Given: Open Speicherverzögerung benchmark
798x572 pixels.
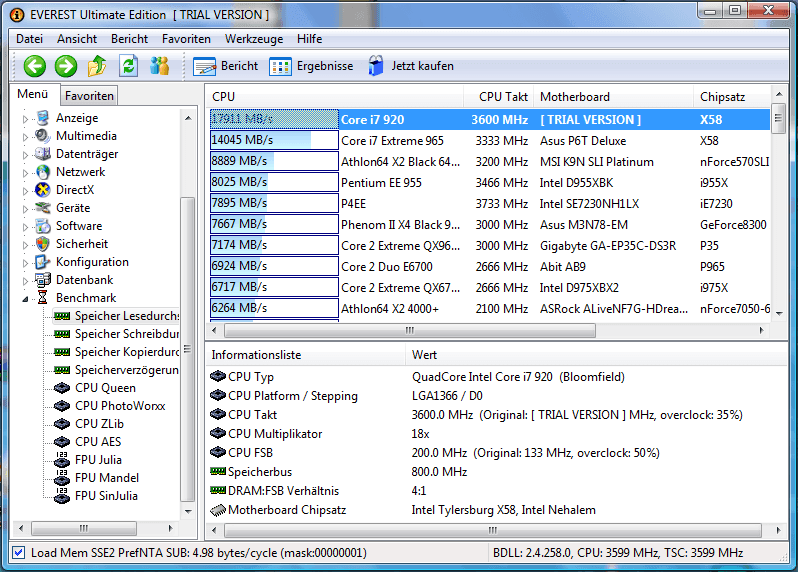Looking at the screenshot, I should (117, 370).
